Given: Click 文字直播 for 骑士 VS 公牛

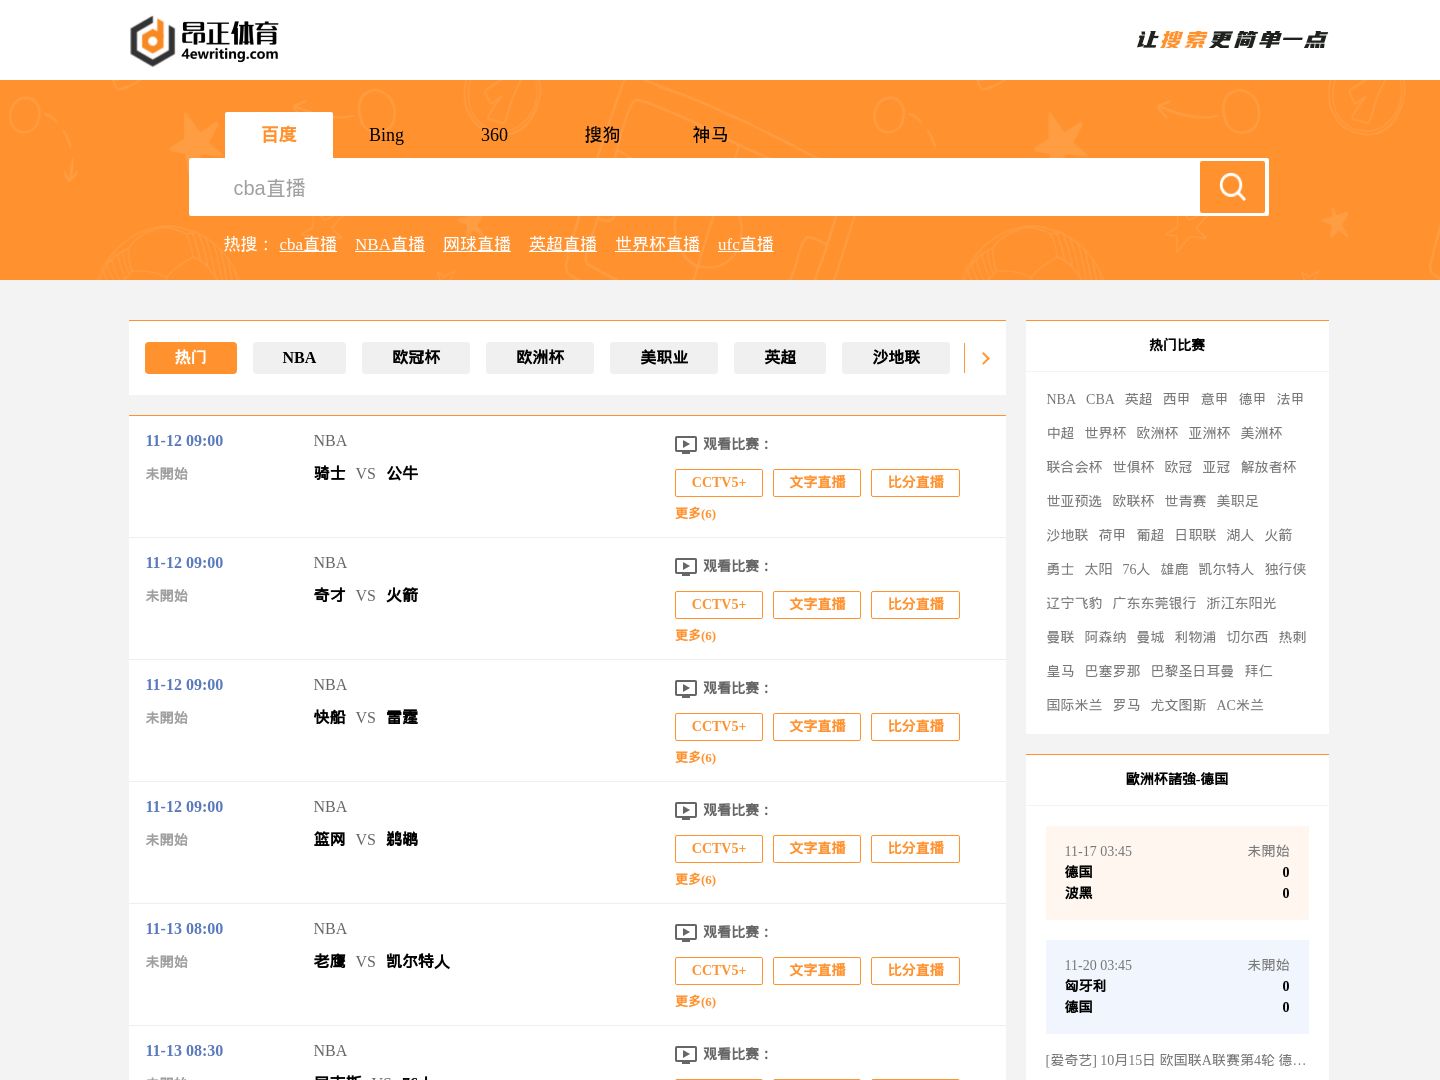Looking at the screenshot, I should tap(817, 483).
